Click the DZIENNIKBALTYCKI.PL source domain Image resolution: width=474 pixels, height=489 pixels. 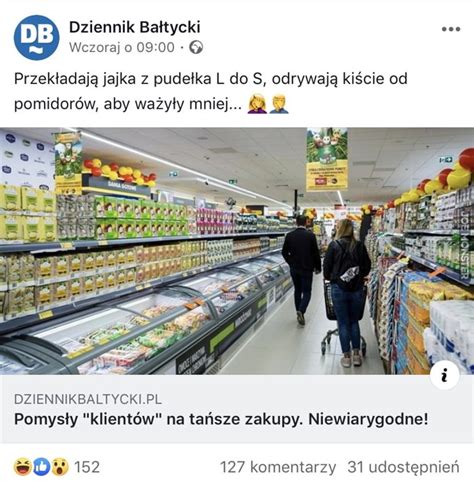tap(88, 399)
